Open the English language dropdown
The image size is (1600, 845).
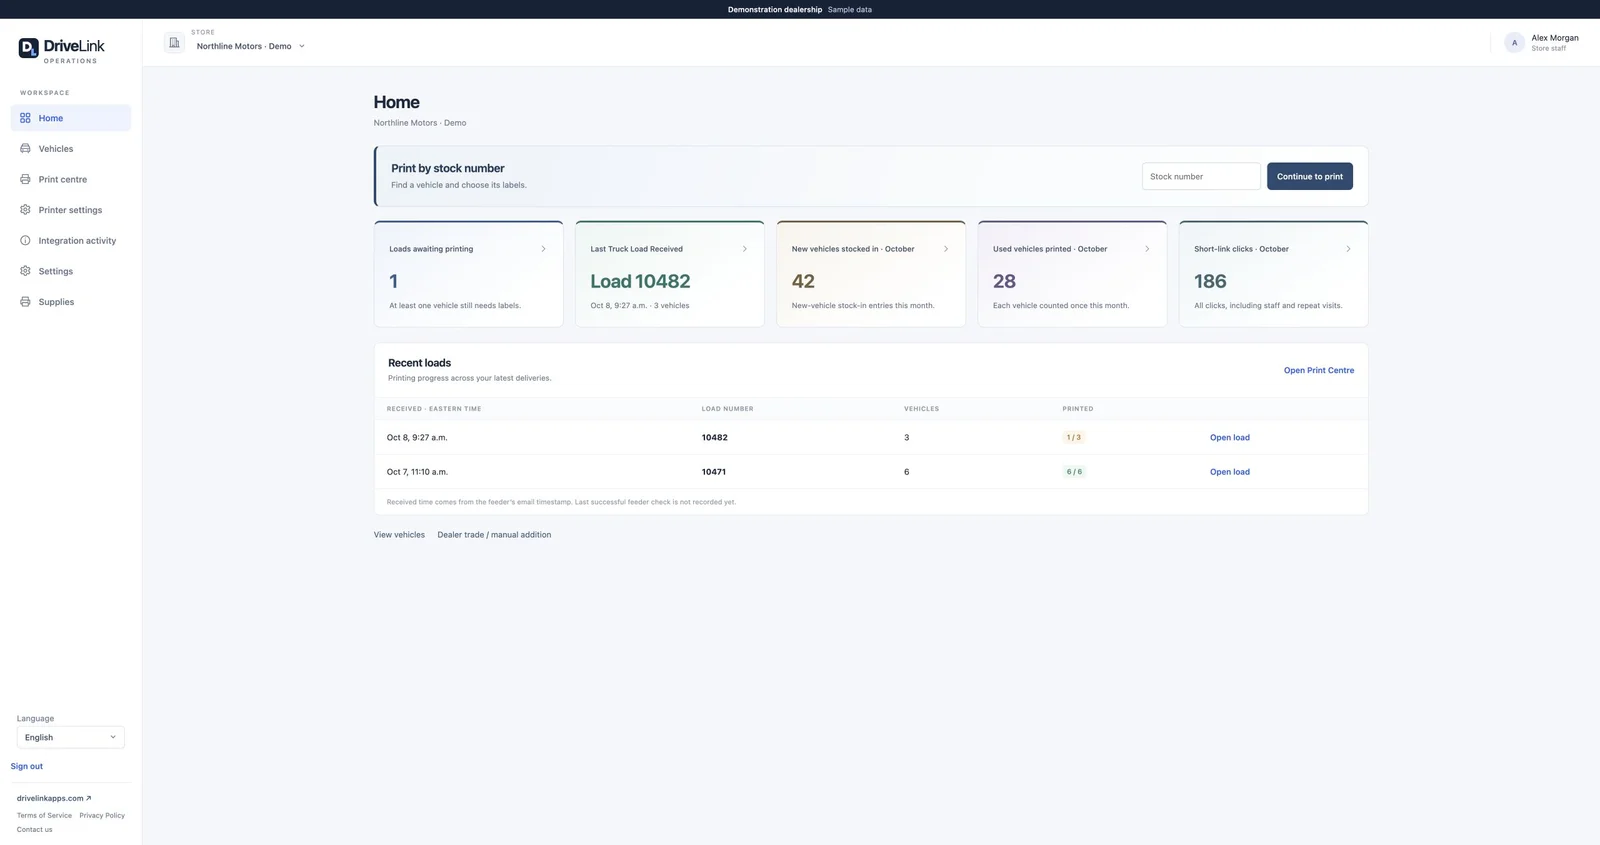click(71, 737)
